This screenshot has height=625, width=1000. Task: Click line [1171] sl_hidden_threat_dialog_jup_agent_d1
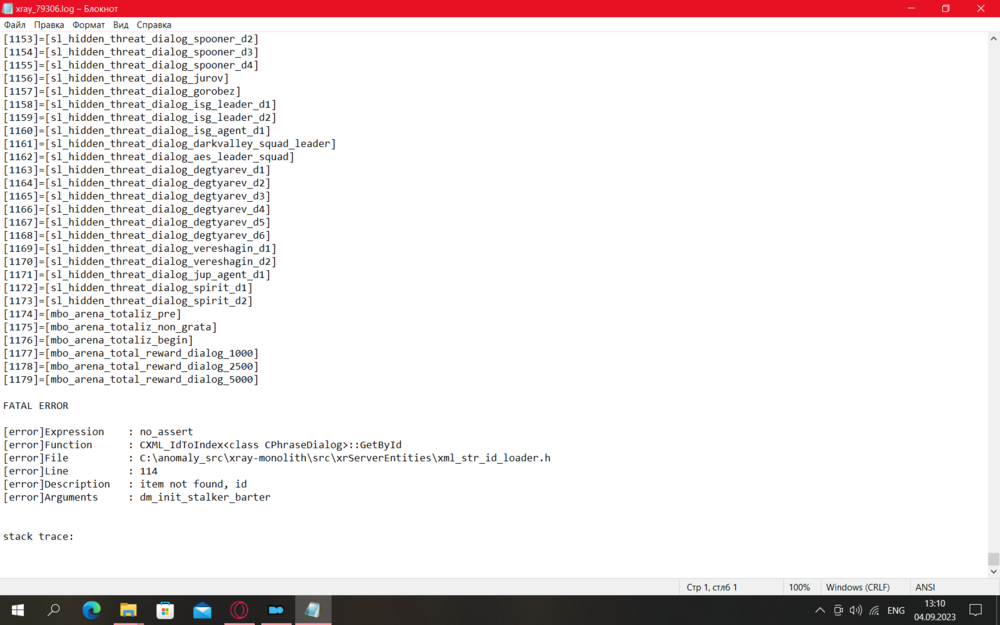[x=137, y=275]
